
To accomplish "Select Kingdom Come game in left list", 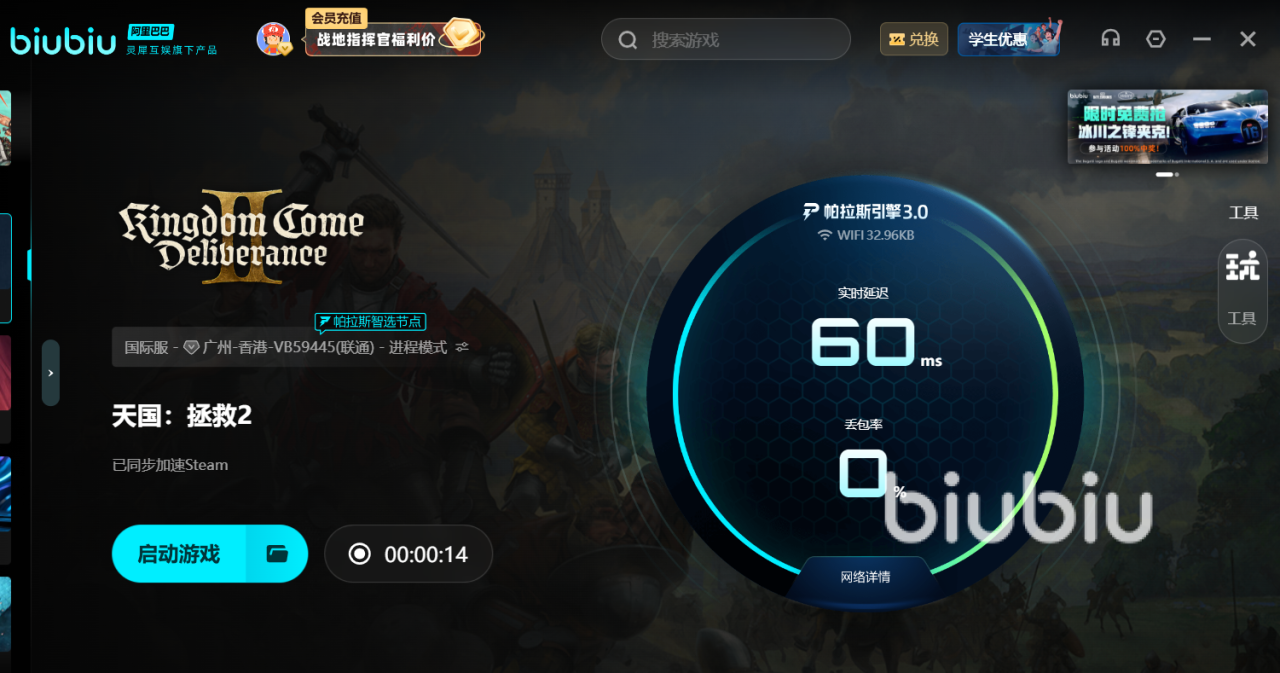I will coord(6,268).
